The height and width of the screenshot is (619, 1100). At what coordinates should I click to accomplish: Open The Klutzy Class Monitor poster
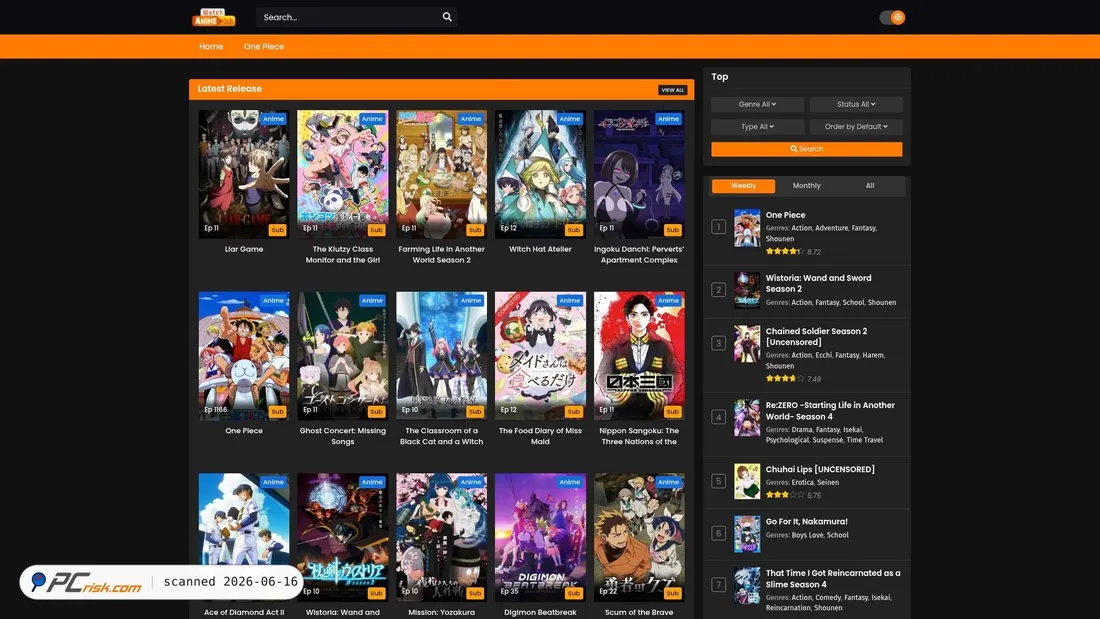pos(342,174)
